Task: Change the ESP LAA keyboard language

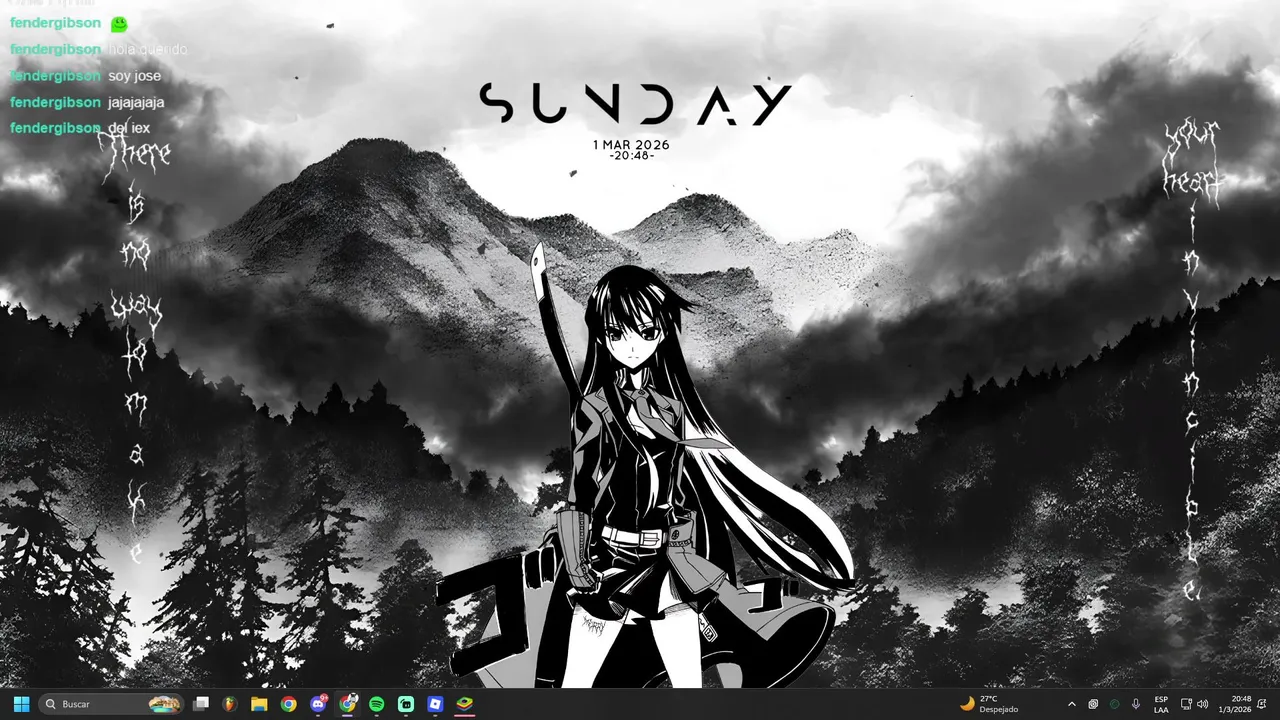Action: (1161, 704)
